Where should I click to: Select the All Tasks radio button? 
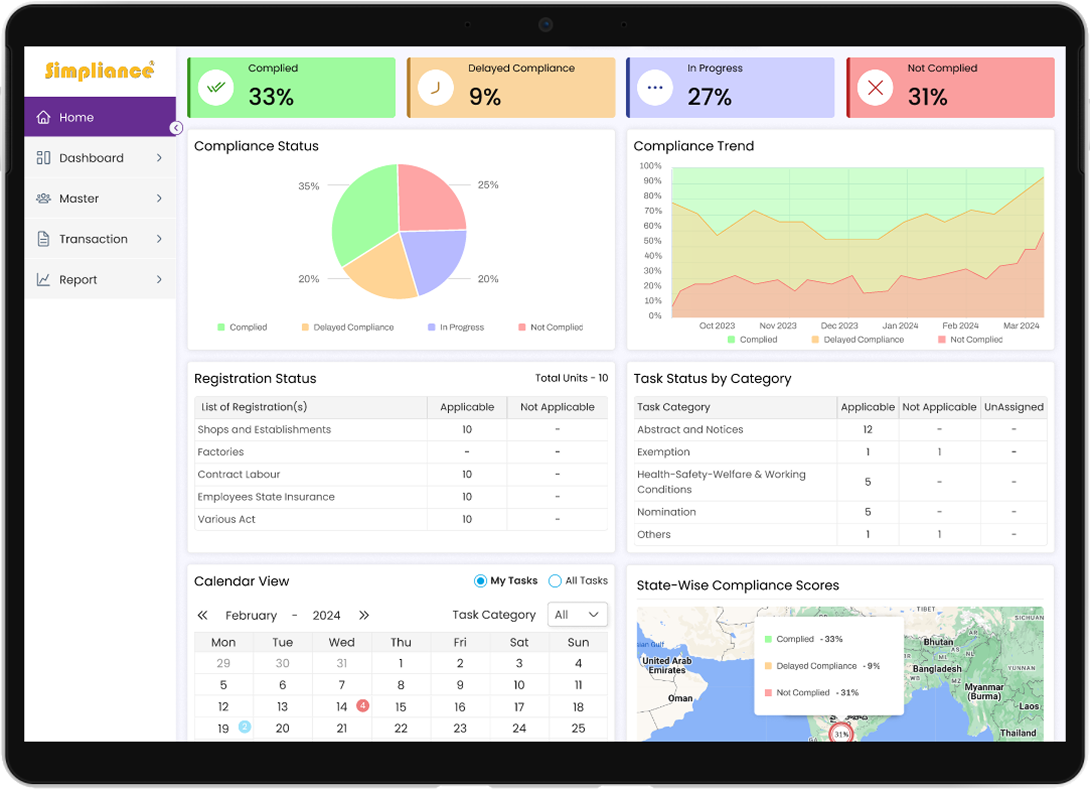[555, 581]
